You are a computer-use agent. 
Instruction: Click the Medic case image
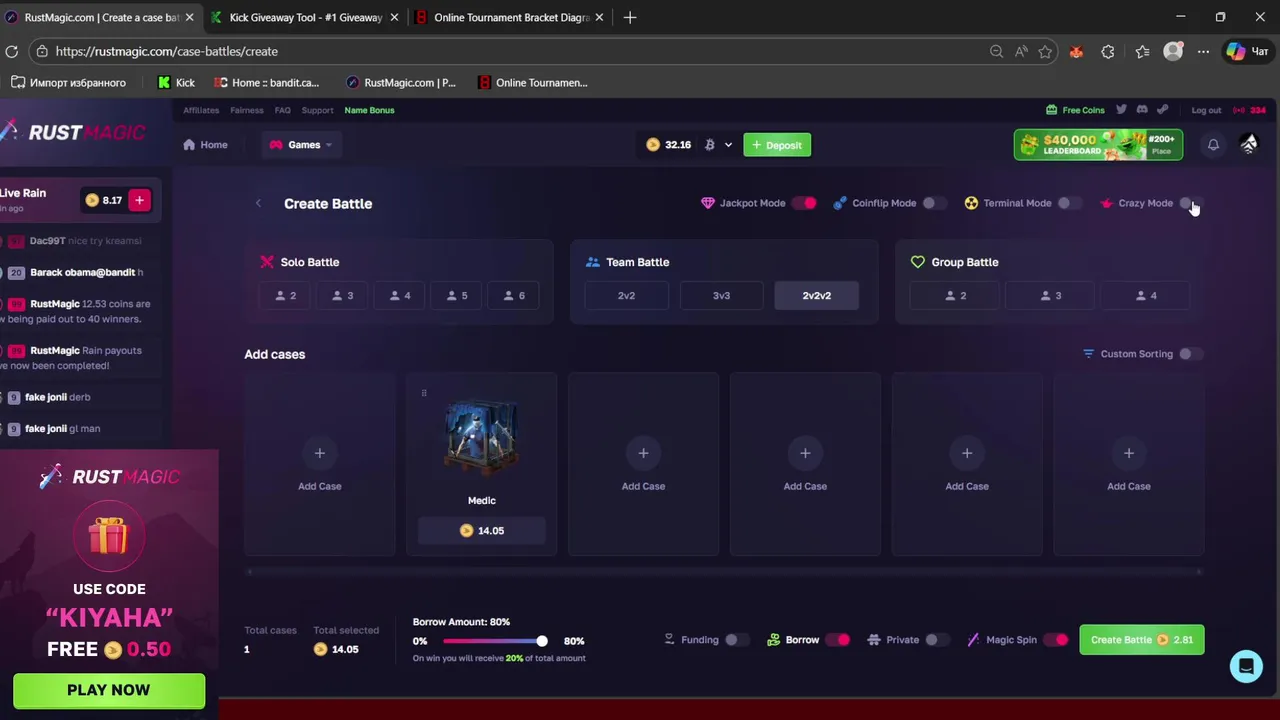pos(482,438)
